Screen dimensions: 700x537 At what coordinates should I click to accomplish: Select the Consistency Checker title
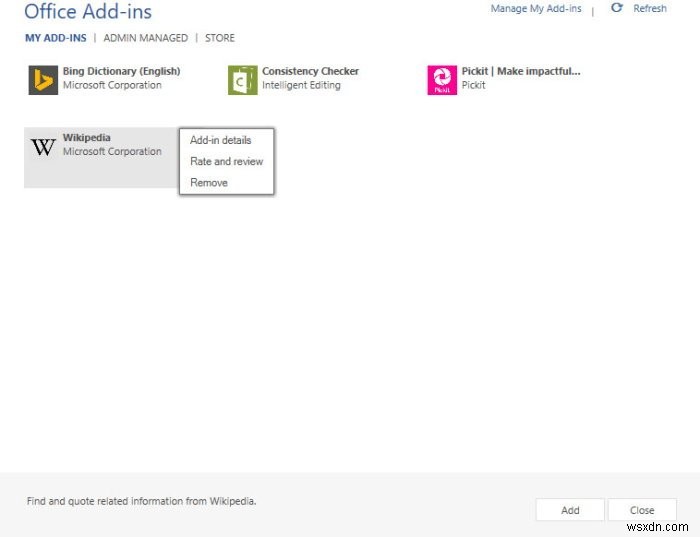tap(310, 71)
